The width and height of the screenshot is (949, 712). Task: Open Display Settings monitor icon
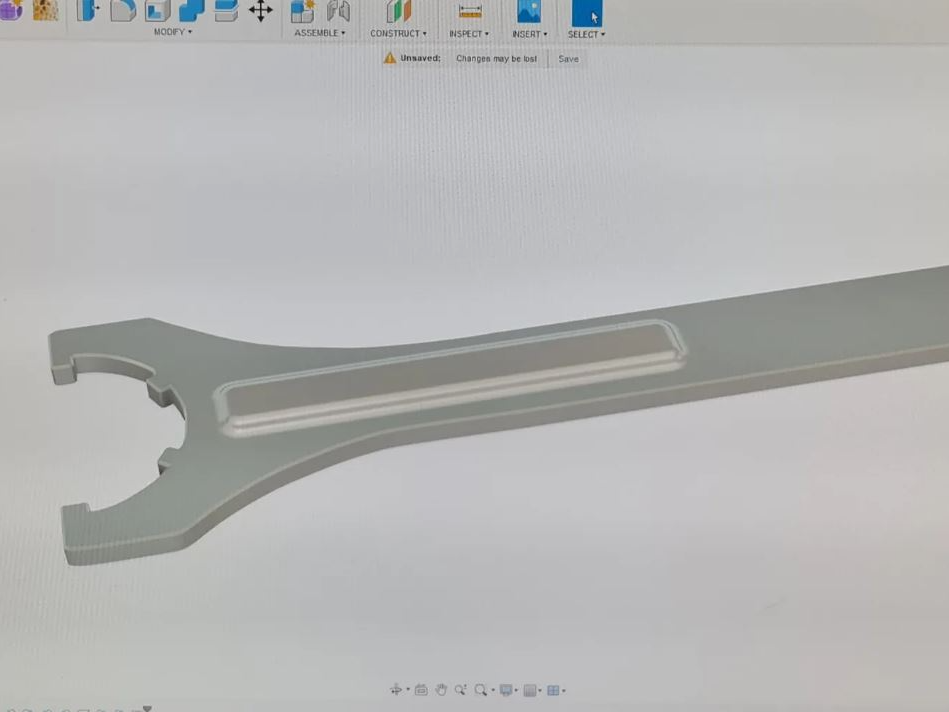(506, 690)
